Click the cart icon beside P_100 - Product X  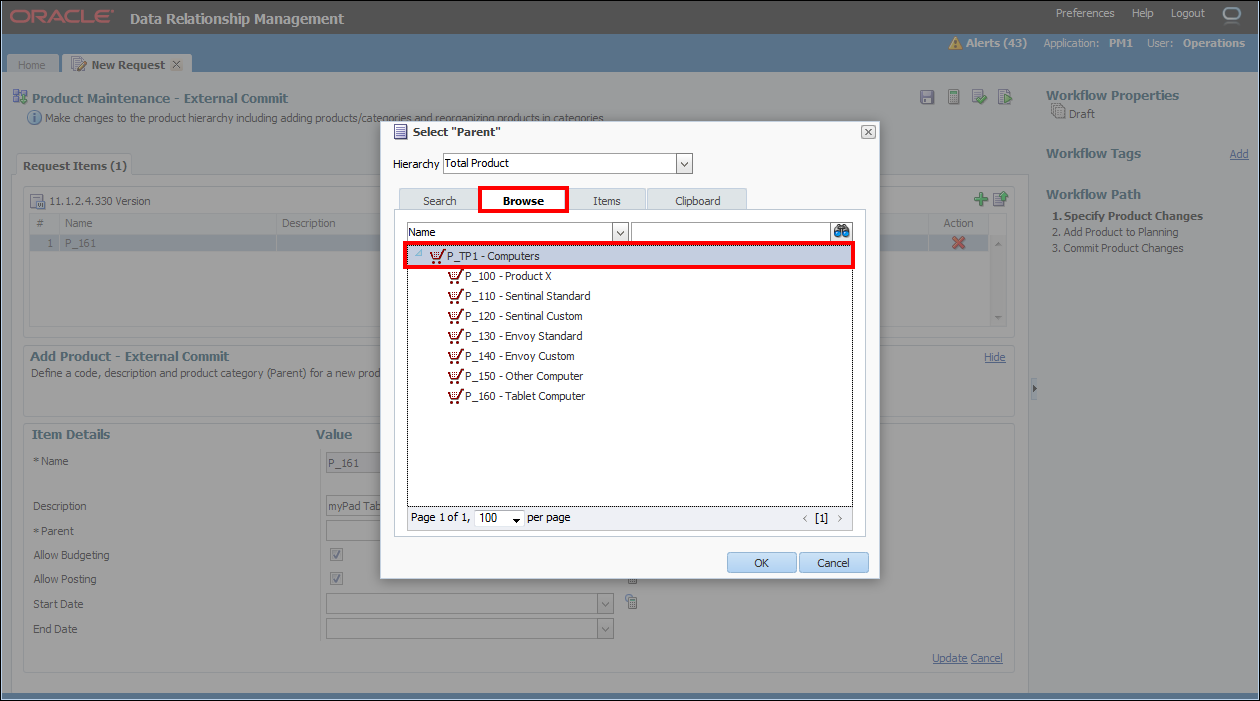point(455,276)
